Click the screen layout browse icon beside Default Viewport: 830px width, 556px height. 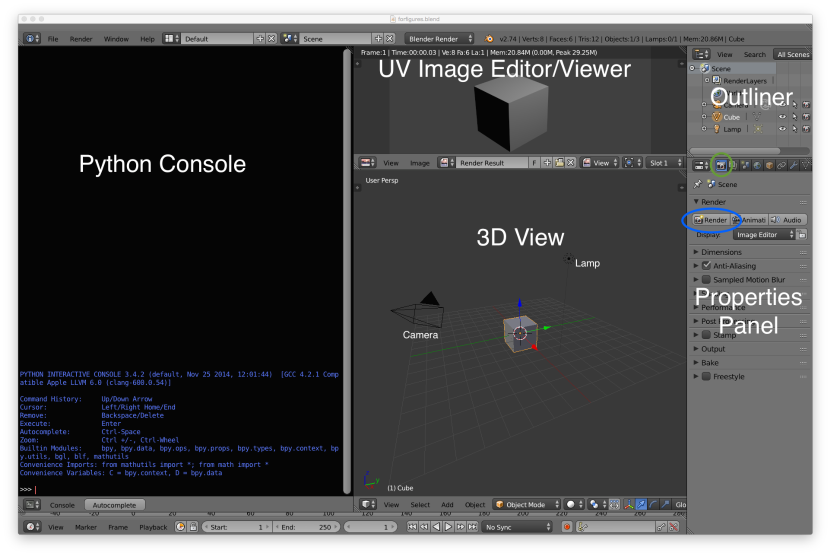tap(170, 39)
